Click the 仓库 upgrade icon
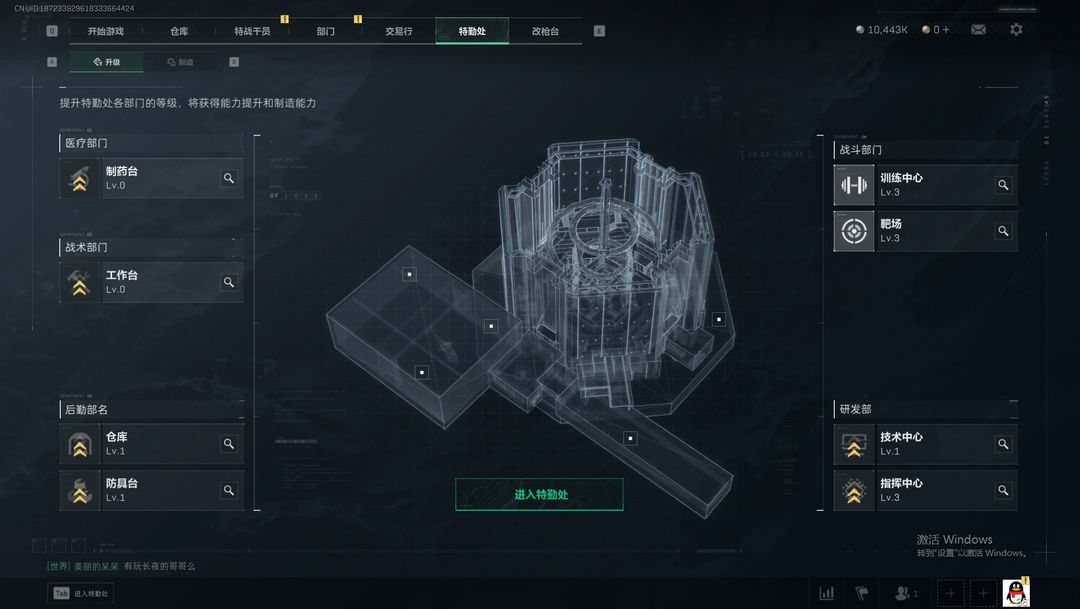This screenshot has height=609, width=1080. coord(80,444)
